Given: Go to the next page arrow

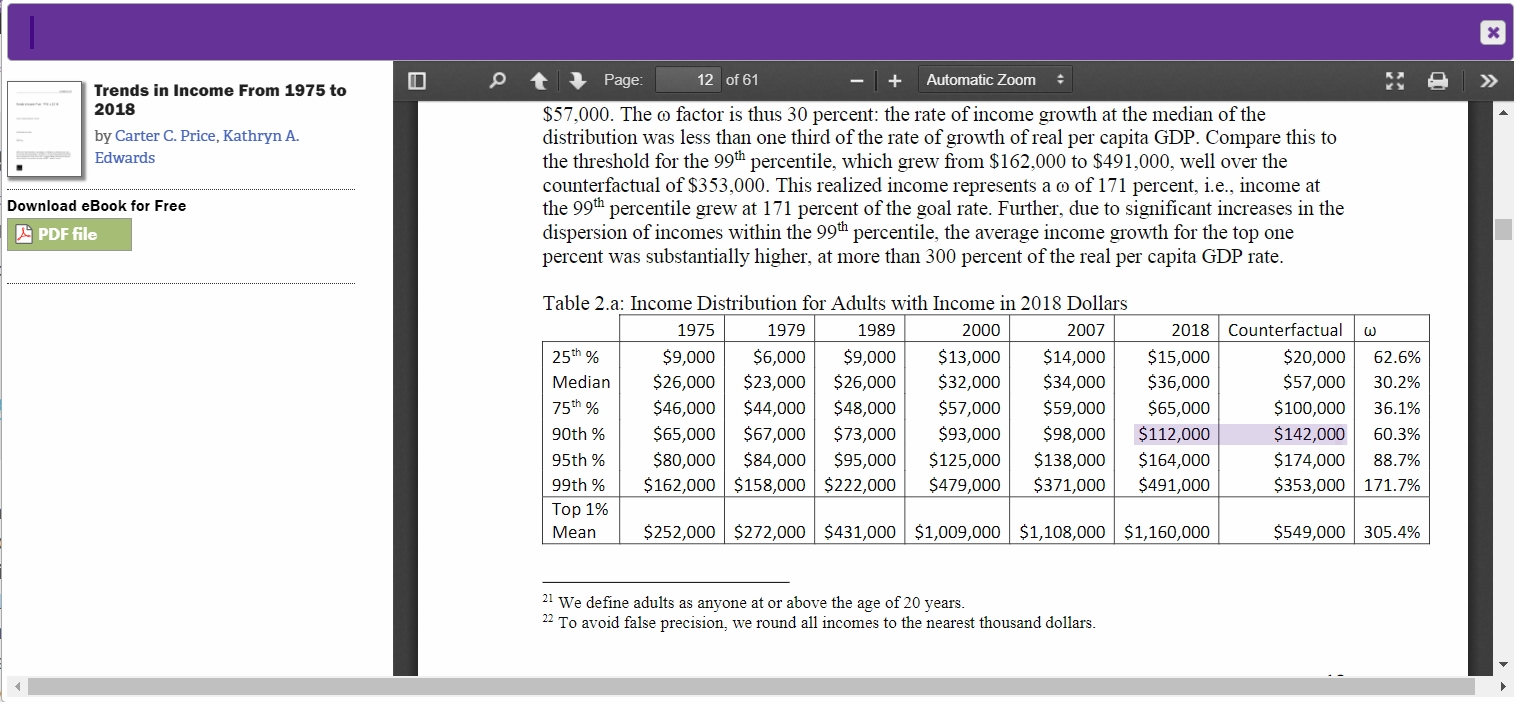Looking at the screenshot, I should point(577,81).
